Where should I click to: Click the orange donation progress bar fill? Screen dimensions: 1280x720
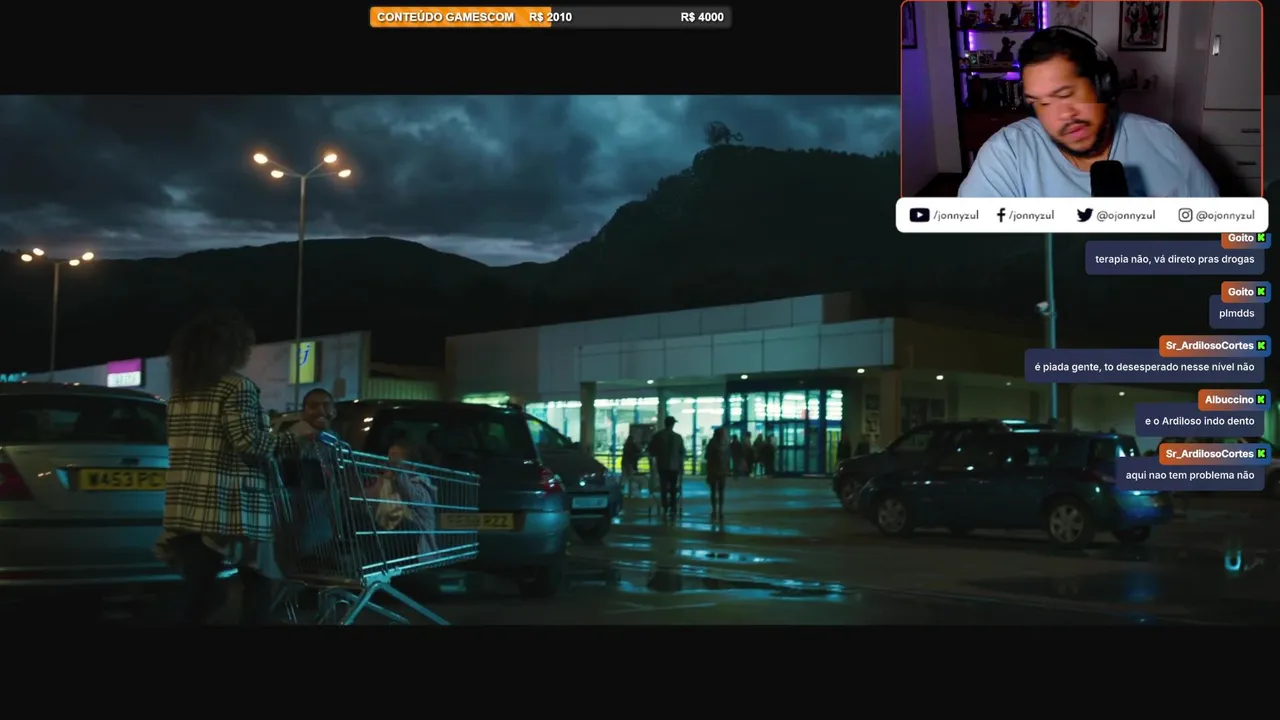point(460,17)
